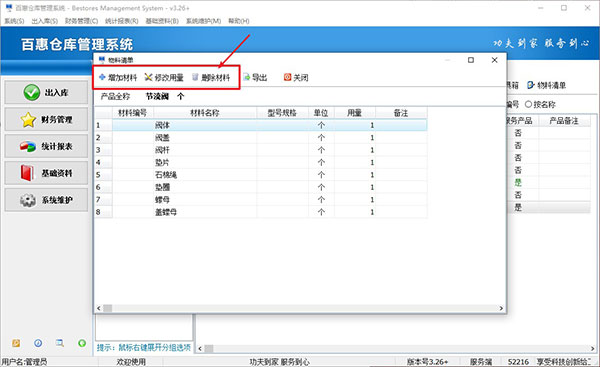Click the 备注 column header

click(401, 113)
